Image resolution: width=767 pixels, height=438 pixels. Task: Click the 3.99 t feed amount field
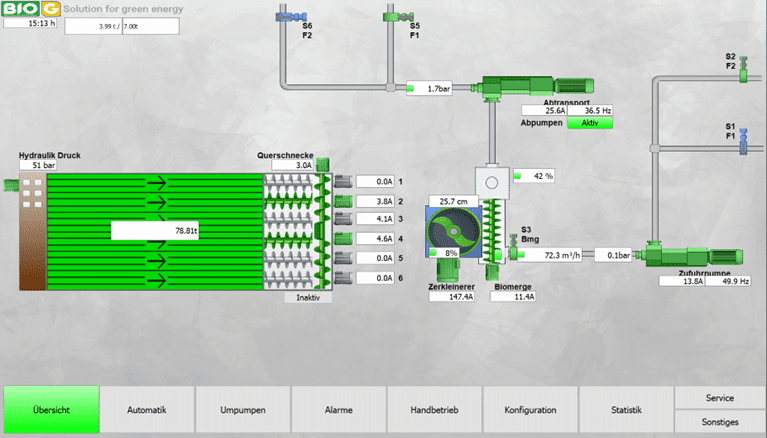[x=93, y=26]
